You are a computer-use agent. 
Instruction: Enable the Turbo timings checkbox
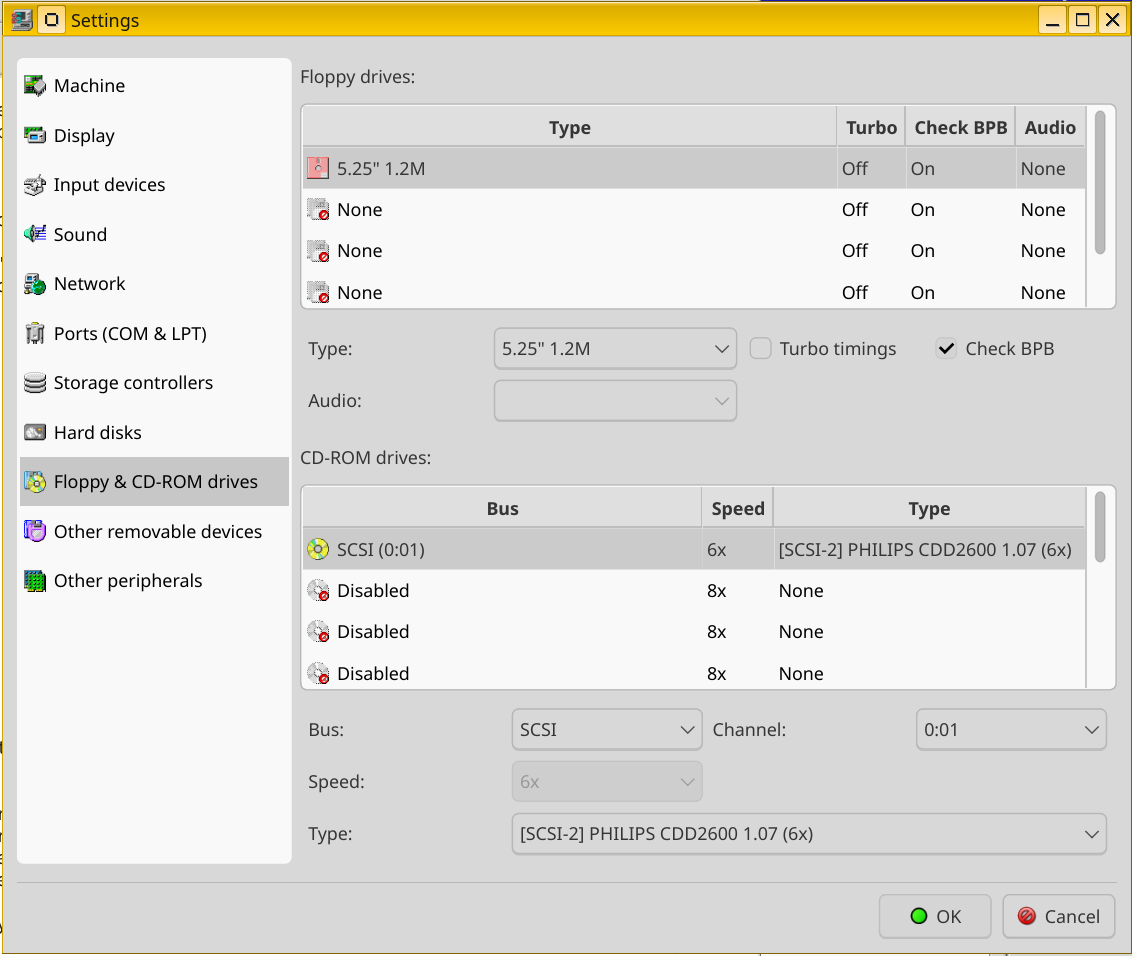point(761,349)
